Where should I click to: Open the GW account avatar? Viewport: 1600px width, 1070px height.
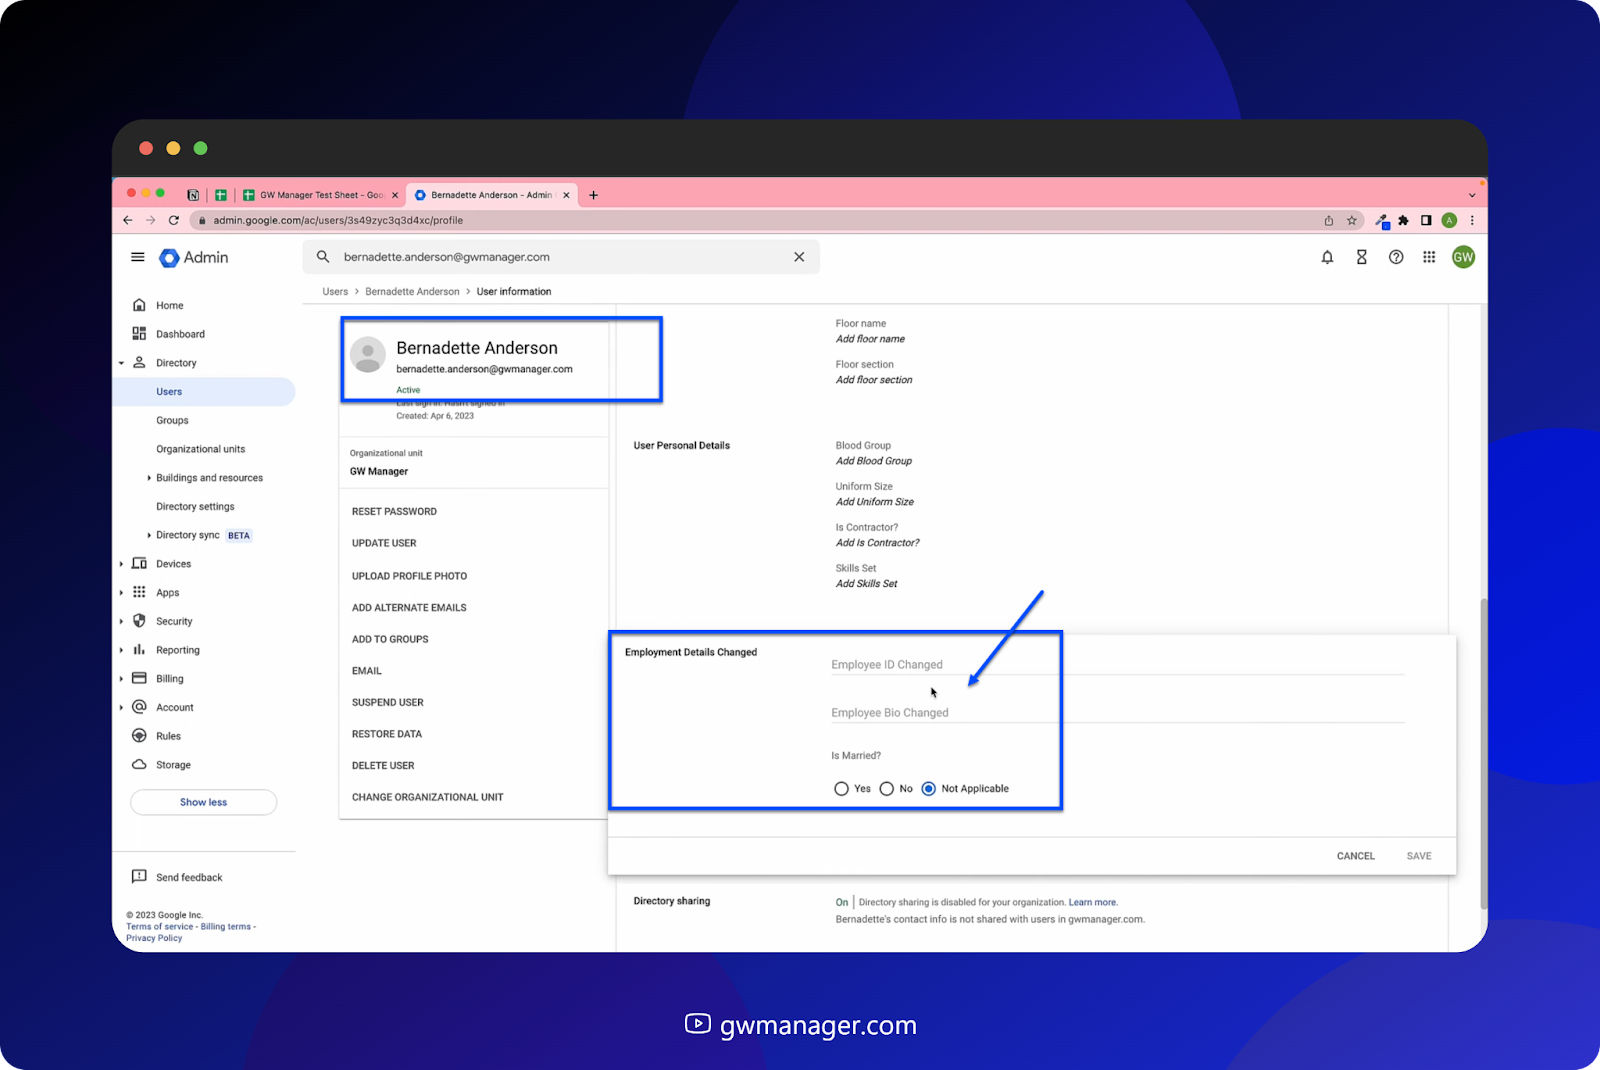click(x=1463, y=257)
